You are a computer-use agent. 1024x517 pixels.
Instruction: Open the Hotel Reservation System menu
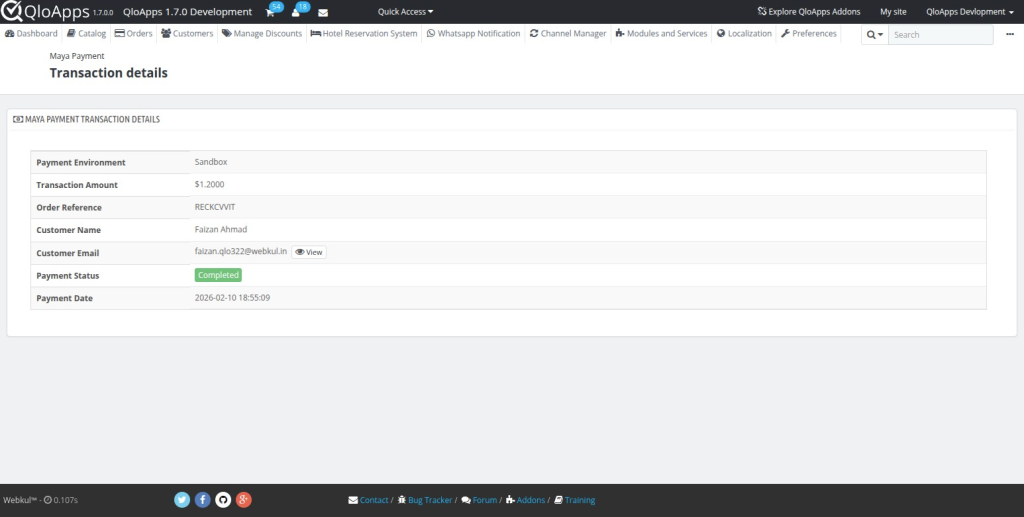pos(364,33)
